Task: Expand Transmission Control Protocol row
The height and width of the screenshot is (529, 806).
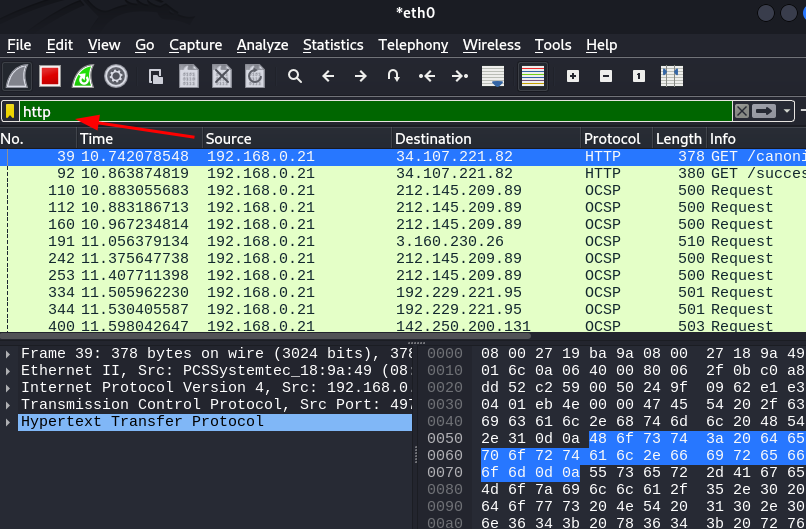Action: pyautogui.click(x=8, y=405)
